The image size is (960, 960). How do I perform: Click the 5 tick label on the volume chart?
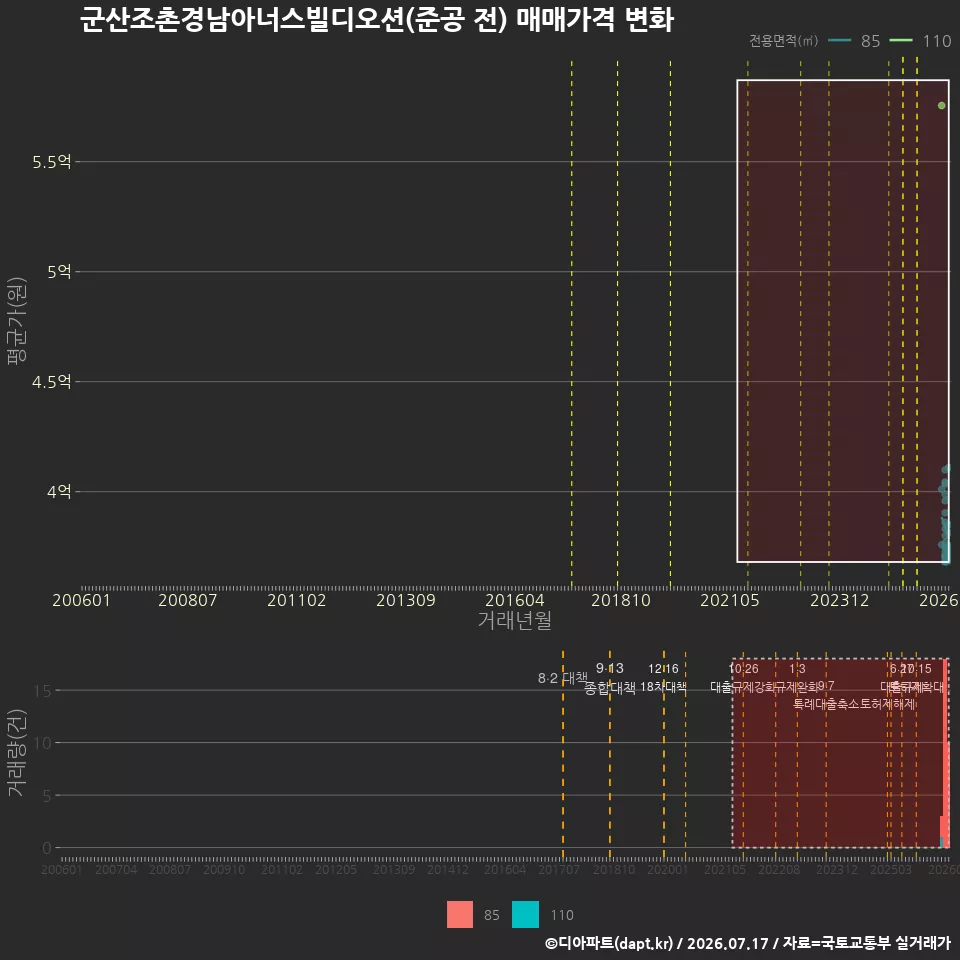point(47,796)
